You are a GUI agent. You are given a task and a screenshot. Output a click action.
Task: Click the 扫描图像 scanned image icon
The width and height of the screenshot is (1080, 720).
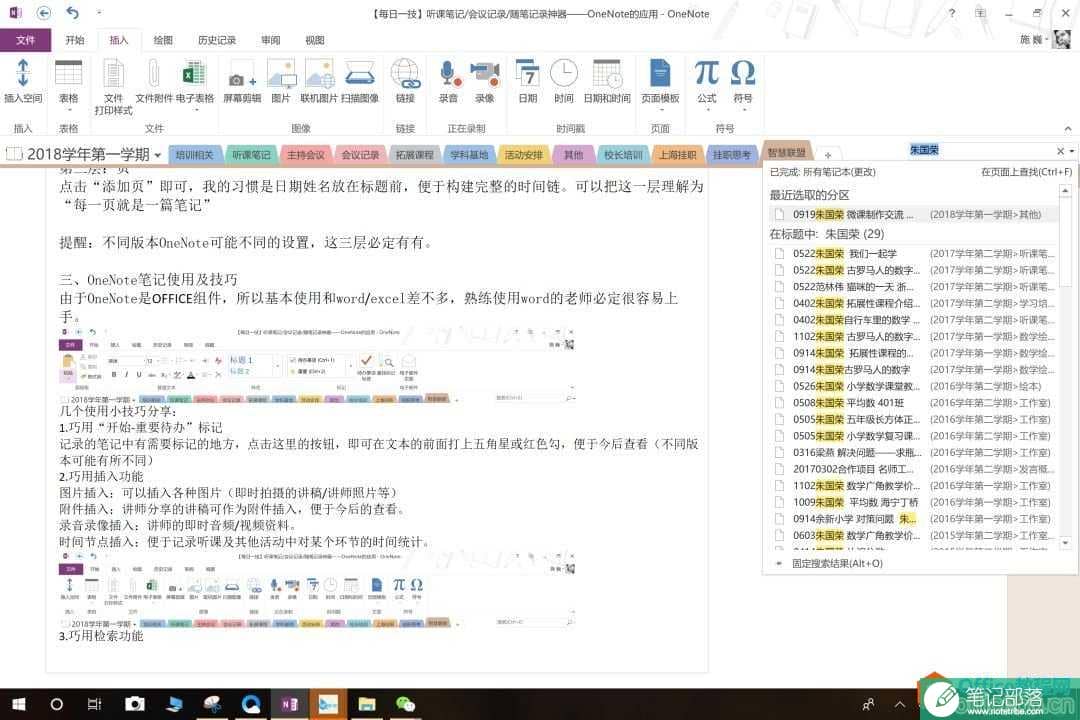pyautogui.click(x=360, y=73)
